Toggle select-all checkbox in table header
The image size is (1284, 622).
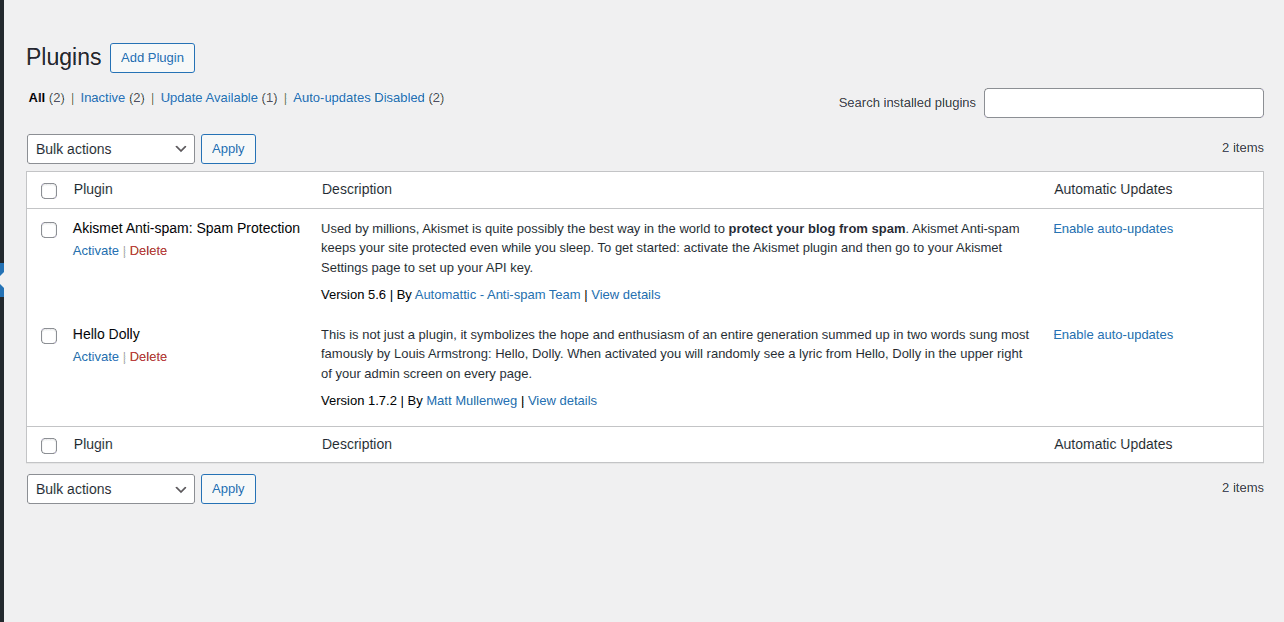point(49,191)
